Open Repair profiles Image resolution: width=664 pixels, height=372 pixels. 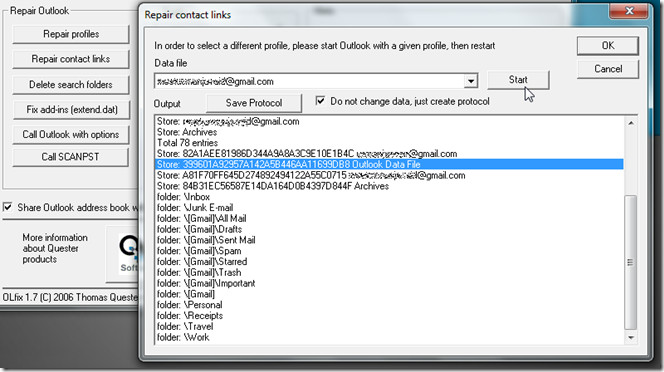pos(71,34)
